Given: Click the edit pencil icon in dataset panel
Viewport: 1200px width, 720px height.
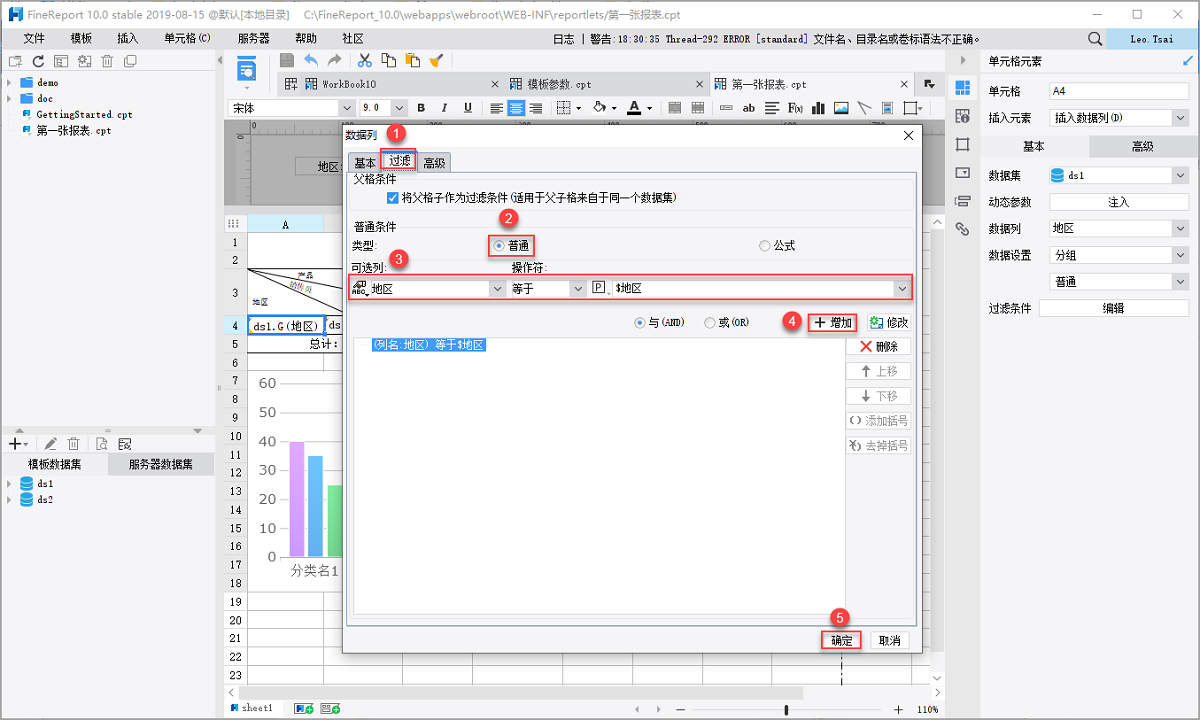Looking at the screenshot, I should click(50, 443).
